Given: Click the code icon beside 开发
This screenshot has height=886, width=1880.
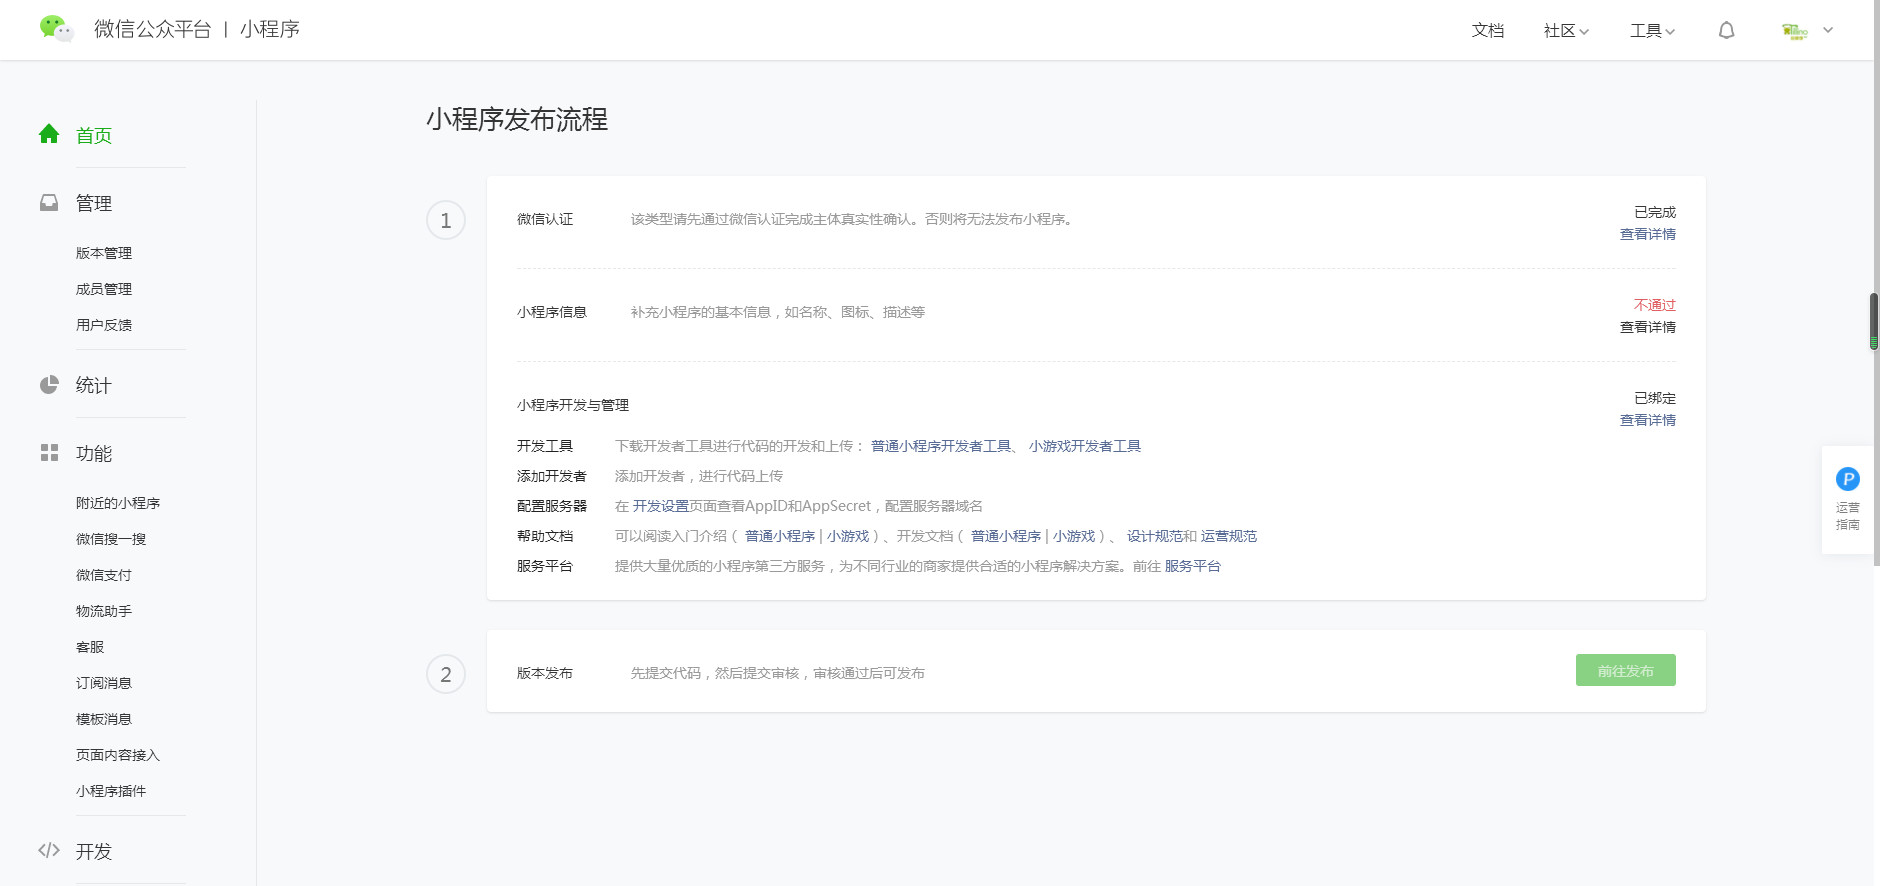Looking at the screenshot, I should point(49,850).
